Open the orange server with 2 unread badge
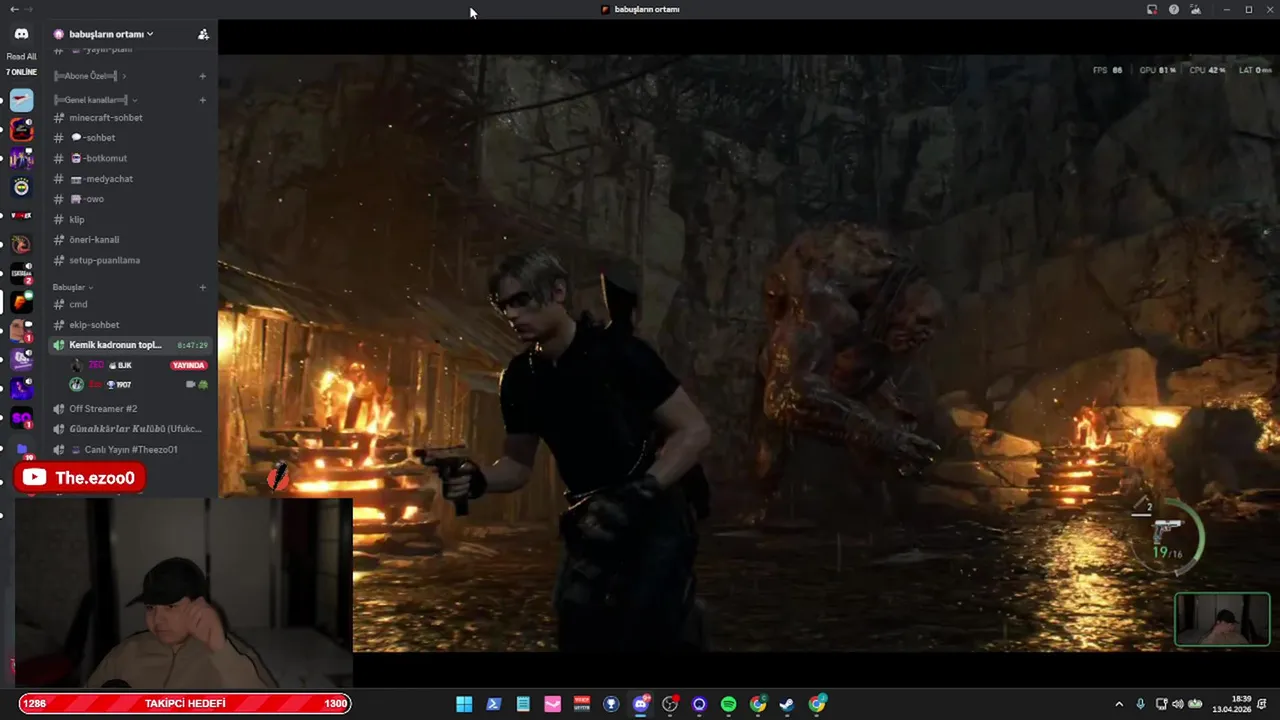The image size is (1280, 720). 21,273
